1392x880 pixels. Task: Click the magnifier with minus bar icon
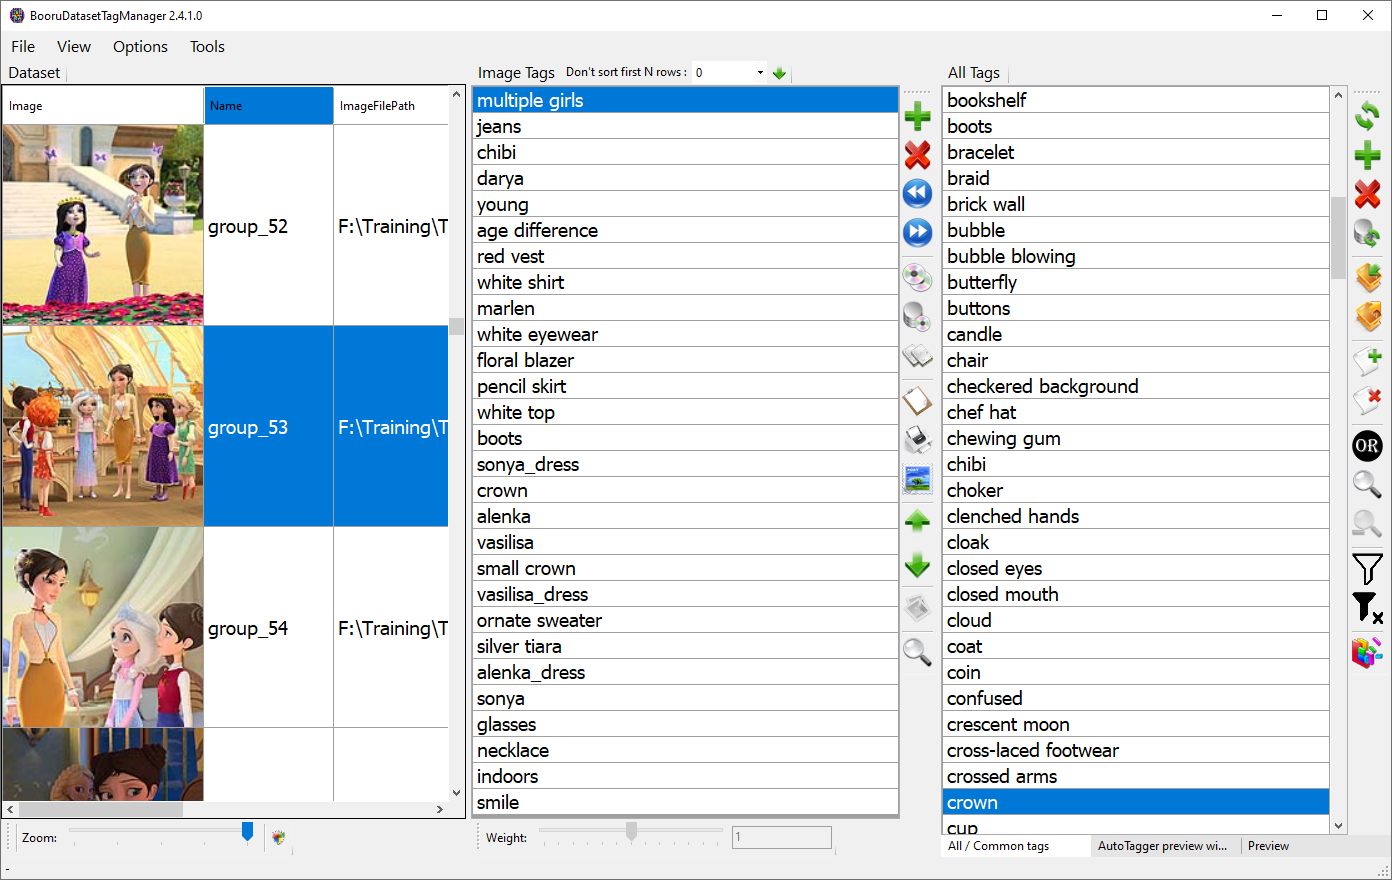click(1367, 523)
